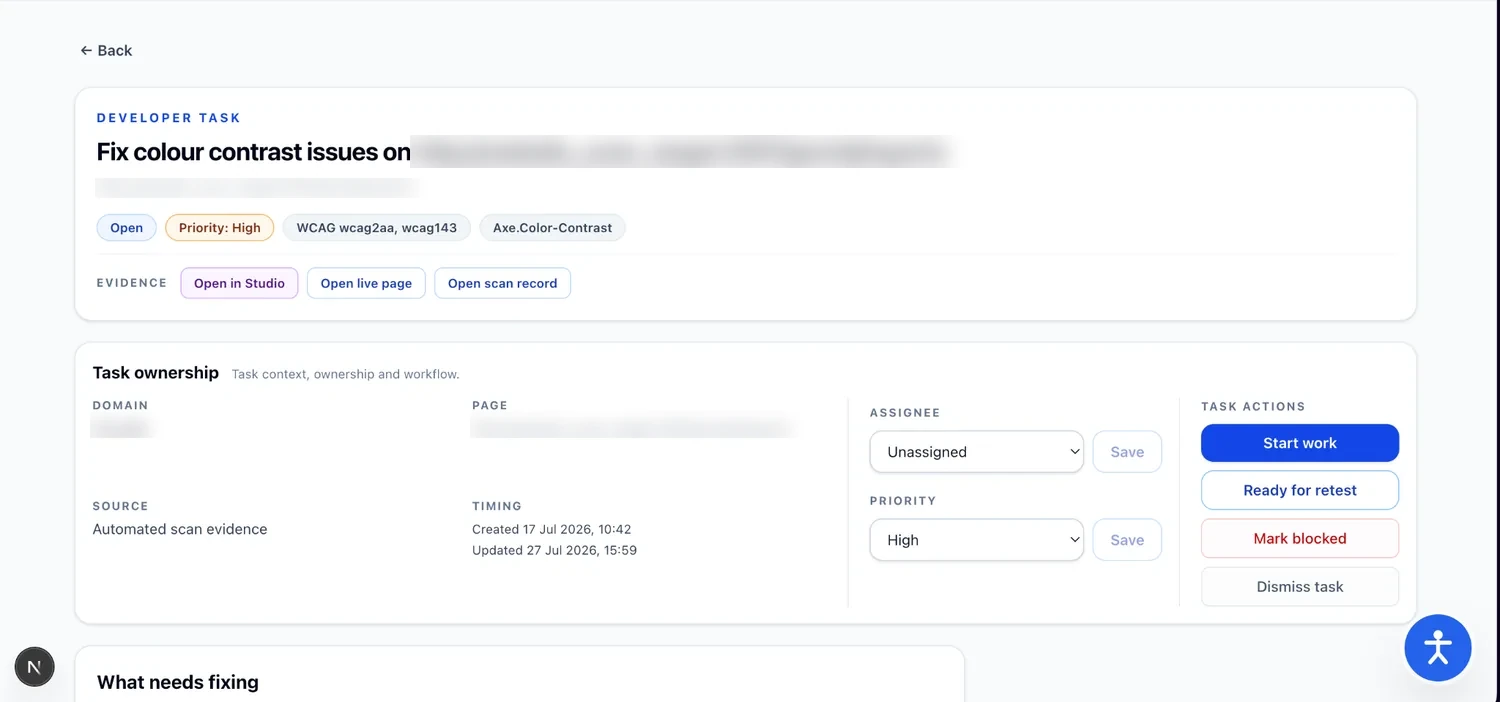The width and height of the screenshot is (1500, 702).
Task: Save the priority selection
Action: [1127, 540]
